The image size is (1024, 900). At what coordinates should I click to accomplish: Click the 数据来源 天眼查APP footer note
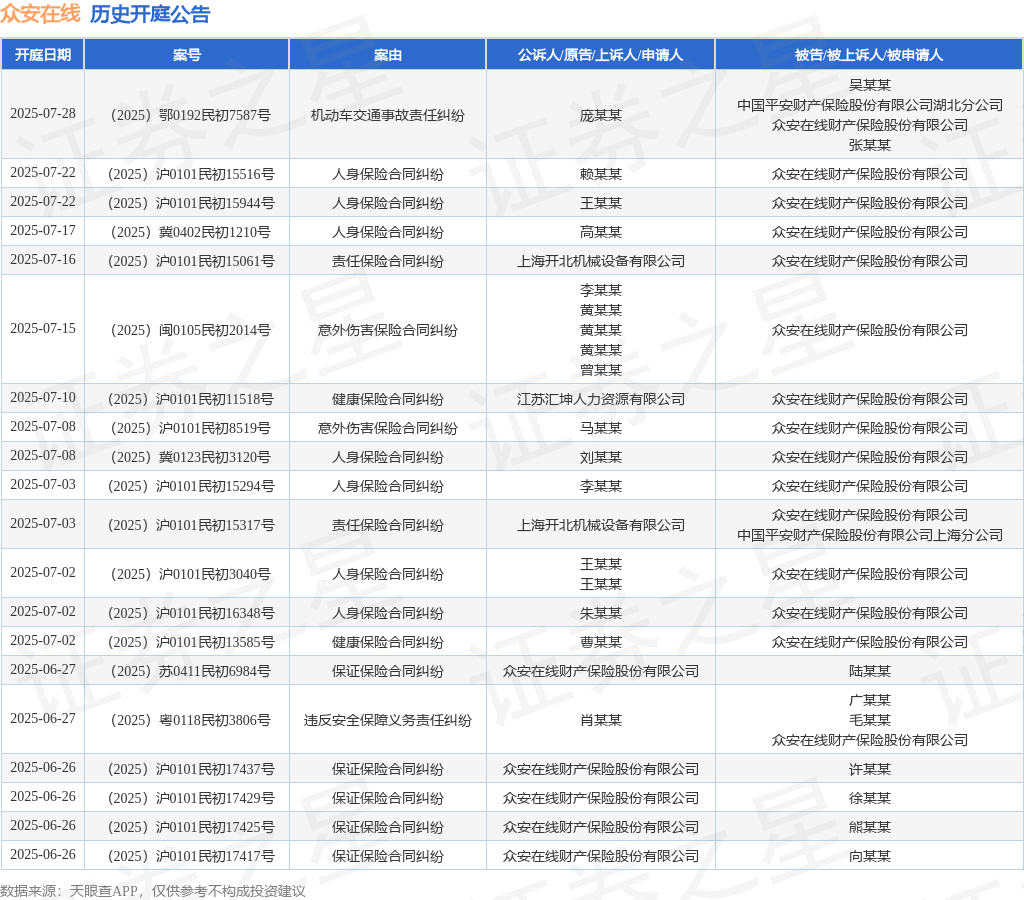pyautogui.click(x=152, y=891)
